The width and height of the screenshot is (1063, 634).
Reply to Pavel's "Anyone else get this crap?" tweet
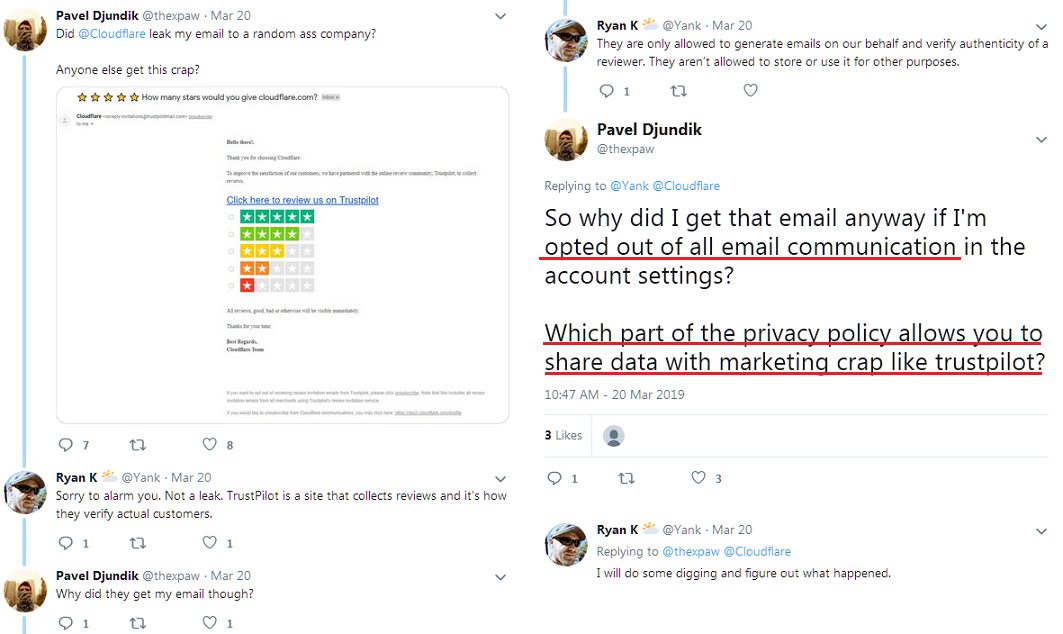coord(66,444)
